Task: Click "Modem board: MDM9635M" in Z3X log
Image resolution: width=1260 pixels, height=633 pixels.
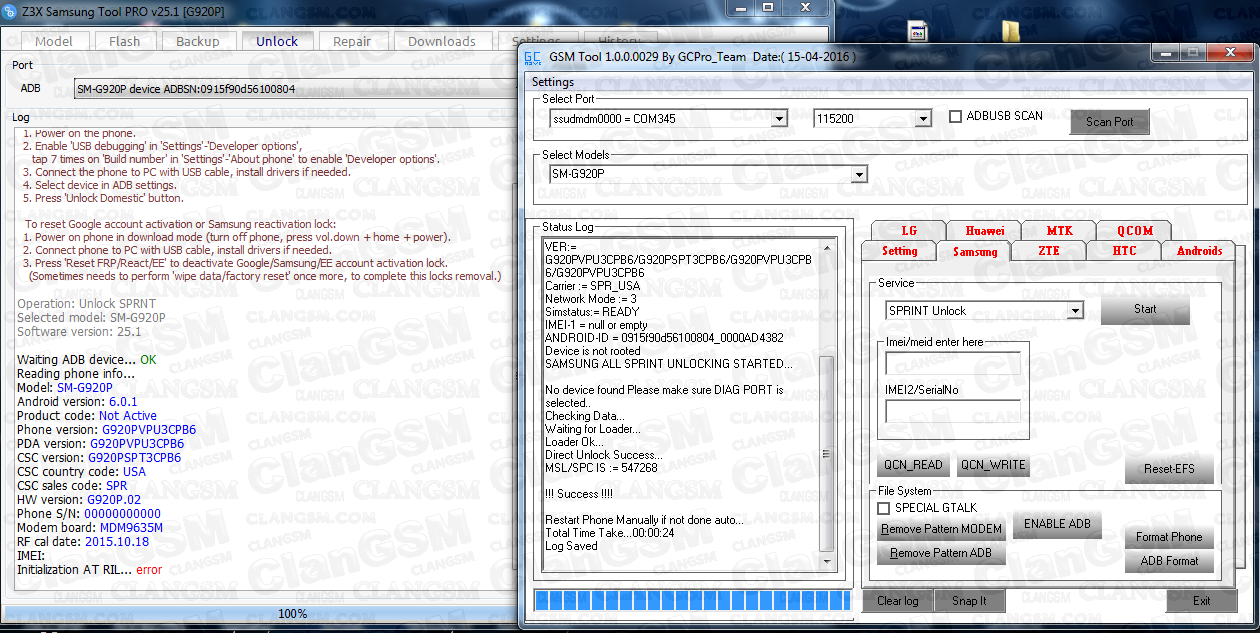Action: click(x=90, y=528)
